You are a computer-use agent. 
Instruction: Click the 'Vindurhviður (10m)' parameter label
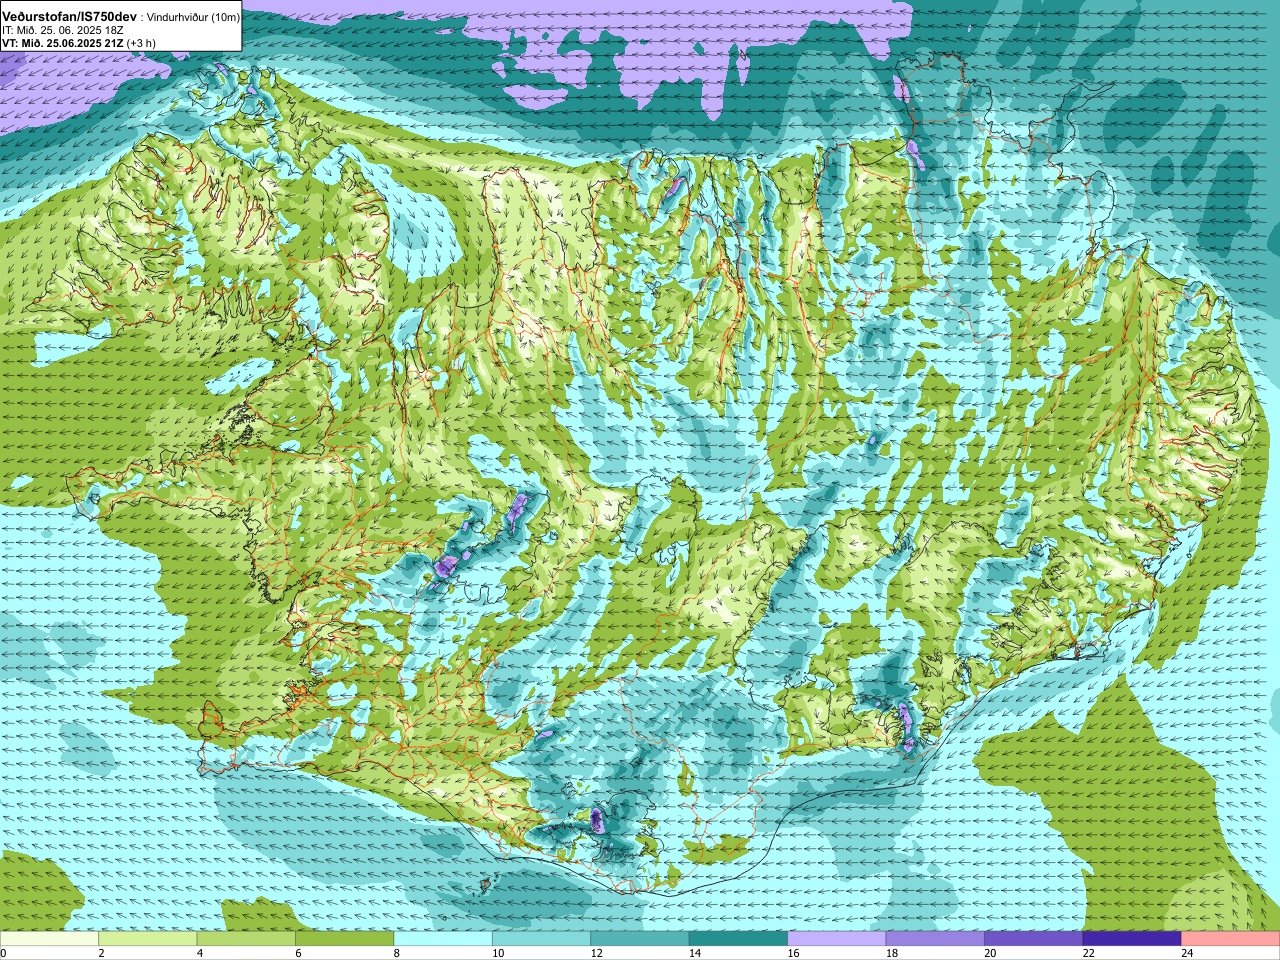[193, 17]
